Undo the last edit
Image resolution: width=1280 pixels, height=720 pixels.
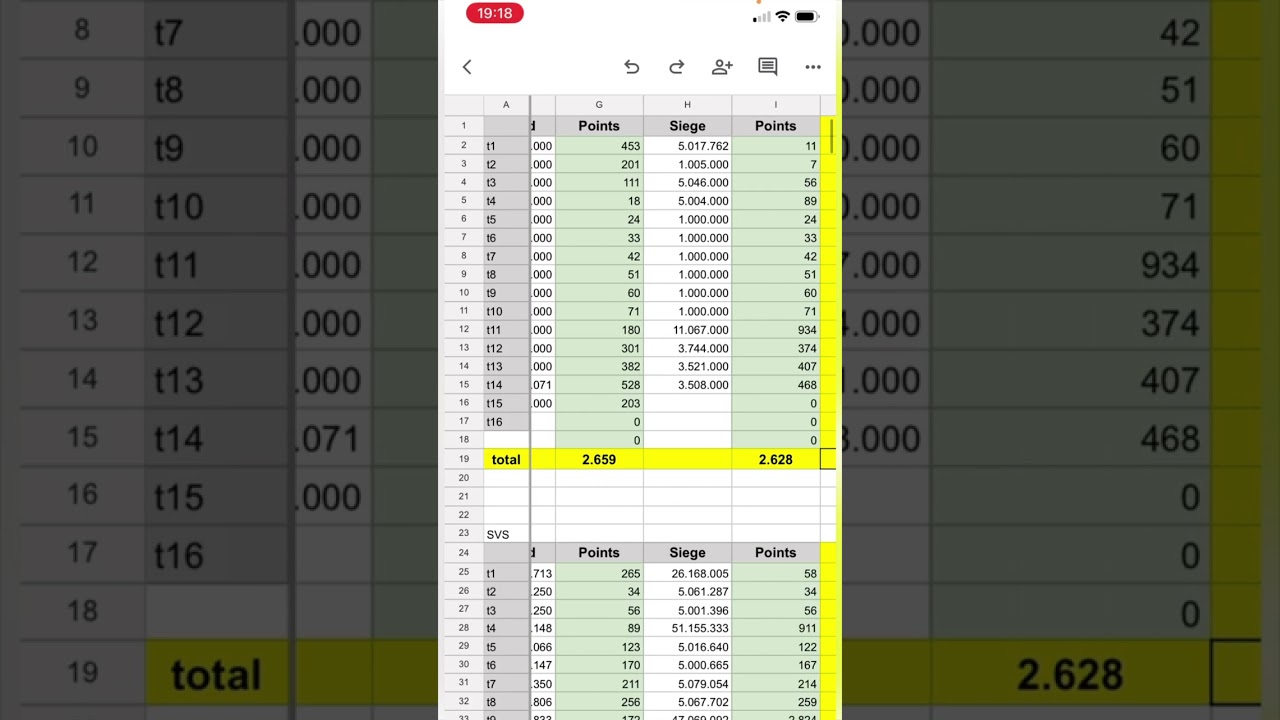point(631,67)
